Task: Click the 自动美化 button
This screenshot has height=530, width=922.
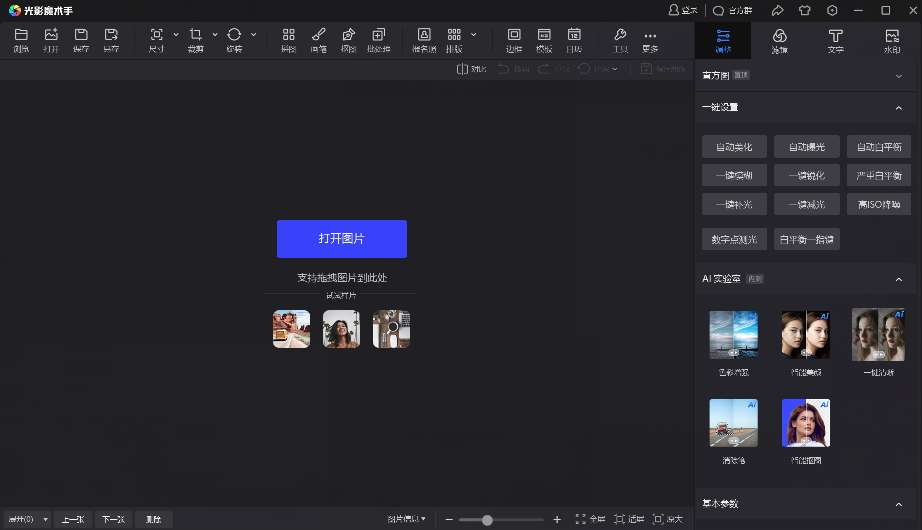Action: (x=734, y=146)
